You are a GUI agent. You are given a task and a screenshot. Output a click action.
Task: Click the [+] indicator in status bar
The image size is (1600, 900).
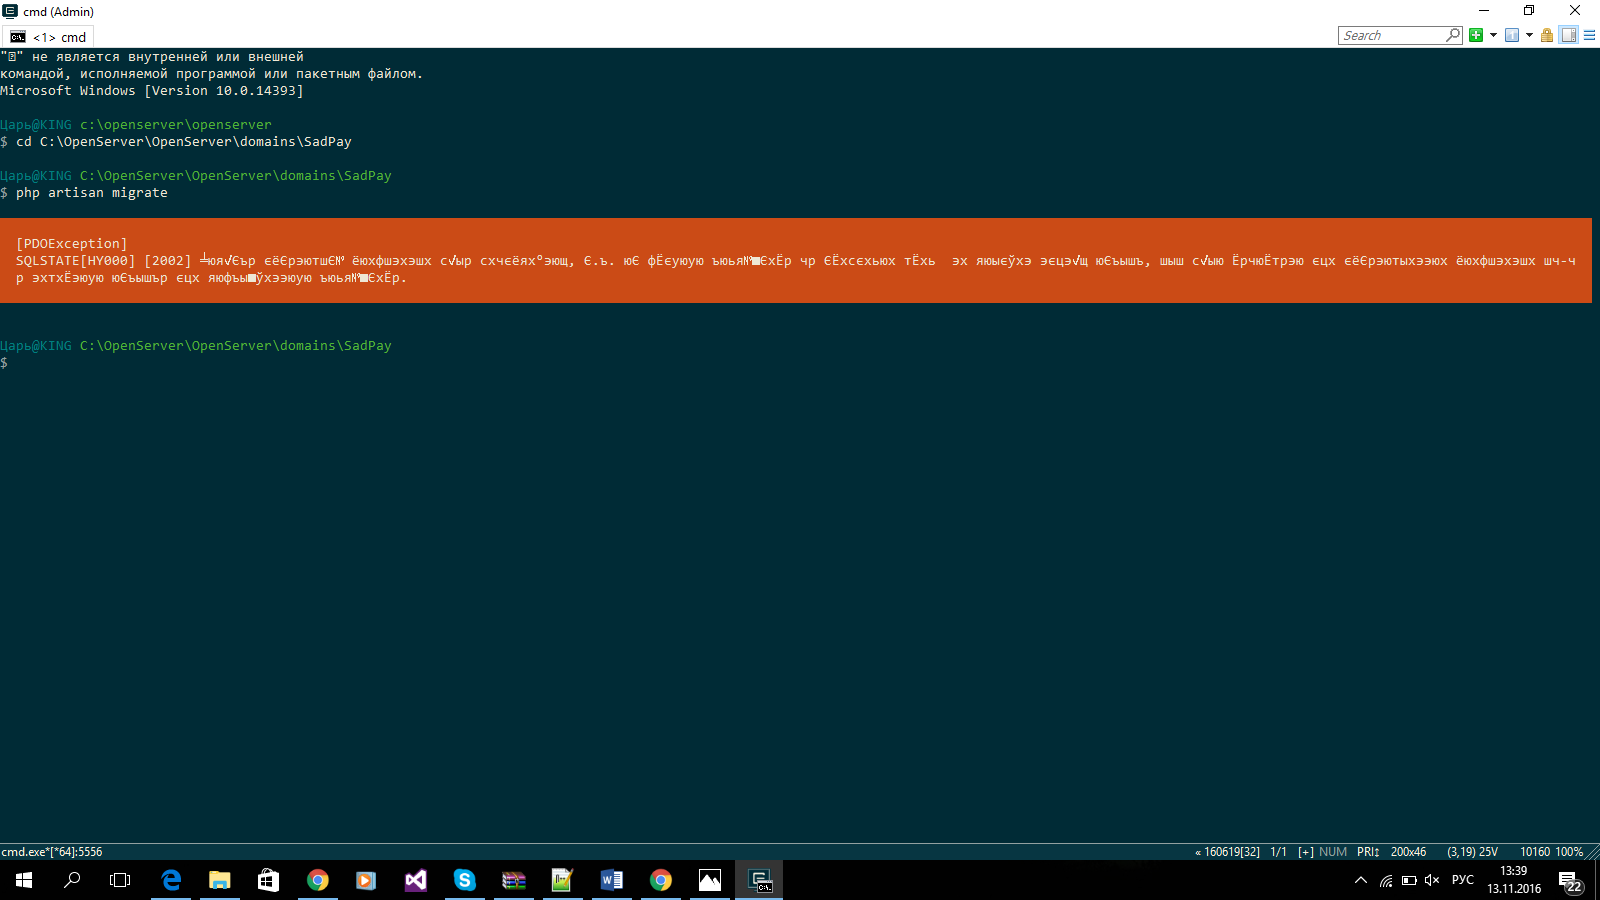click(1305, 852)
